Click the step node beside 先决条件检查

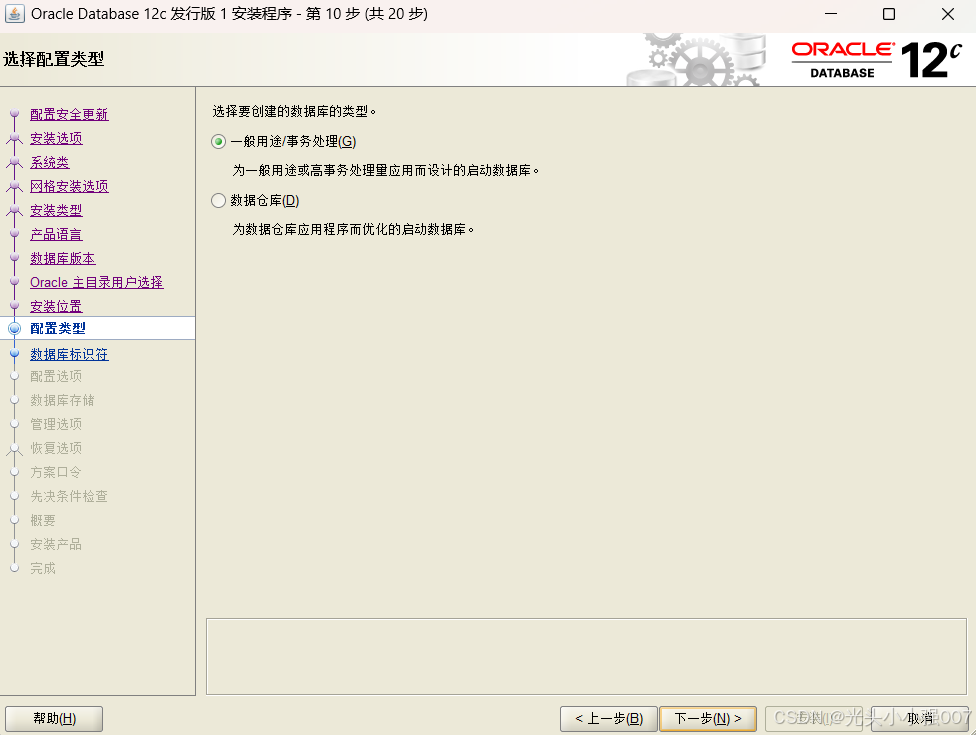14,496
